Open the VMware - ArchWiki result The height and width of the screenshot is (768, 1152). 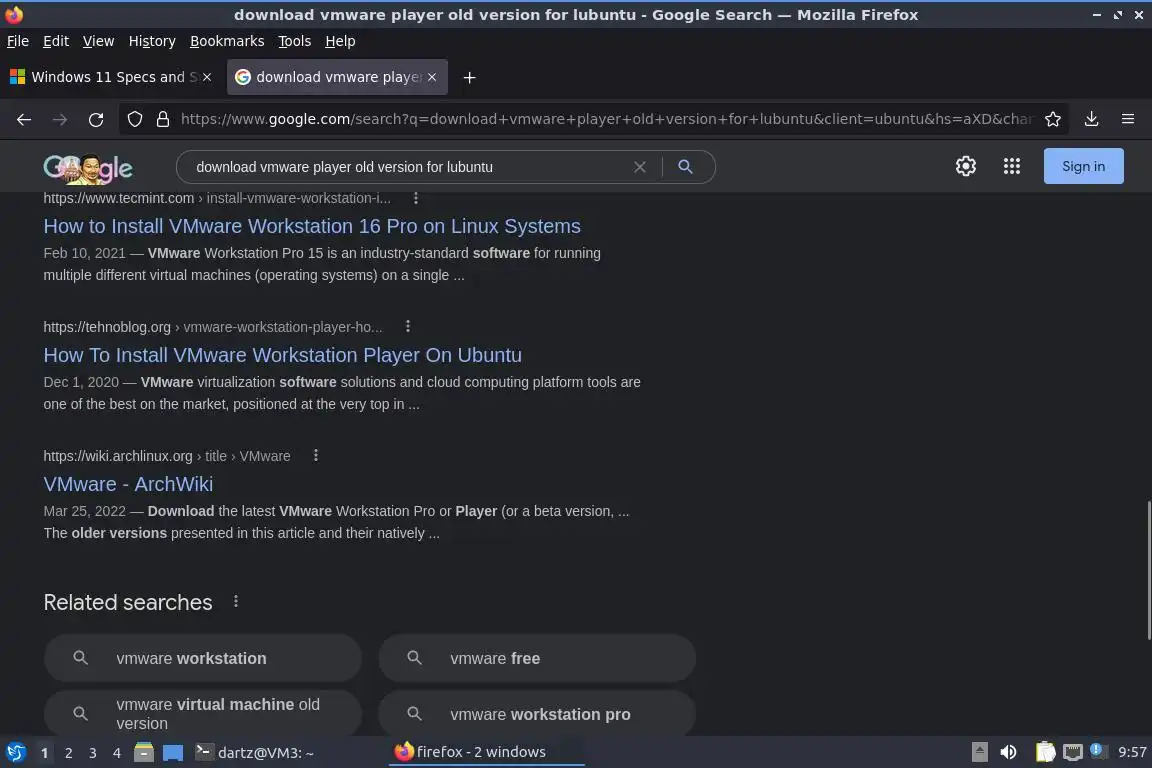coord(128,484)
